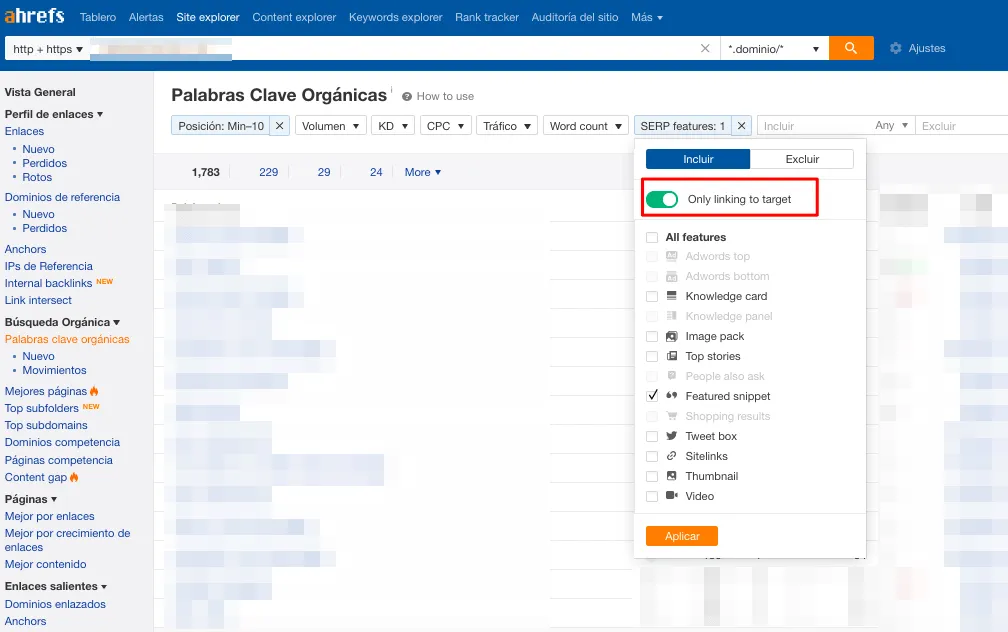Check the Image pack checkbox

(652, 336)
